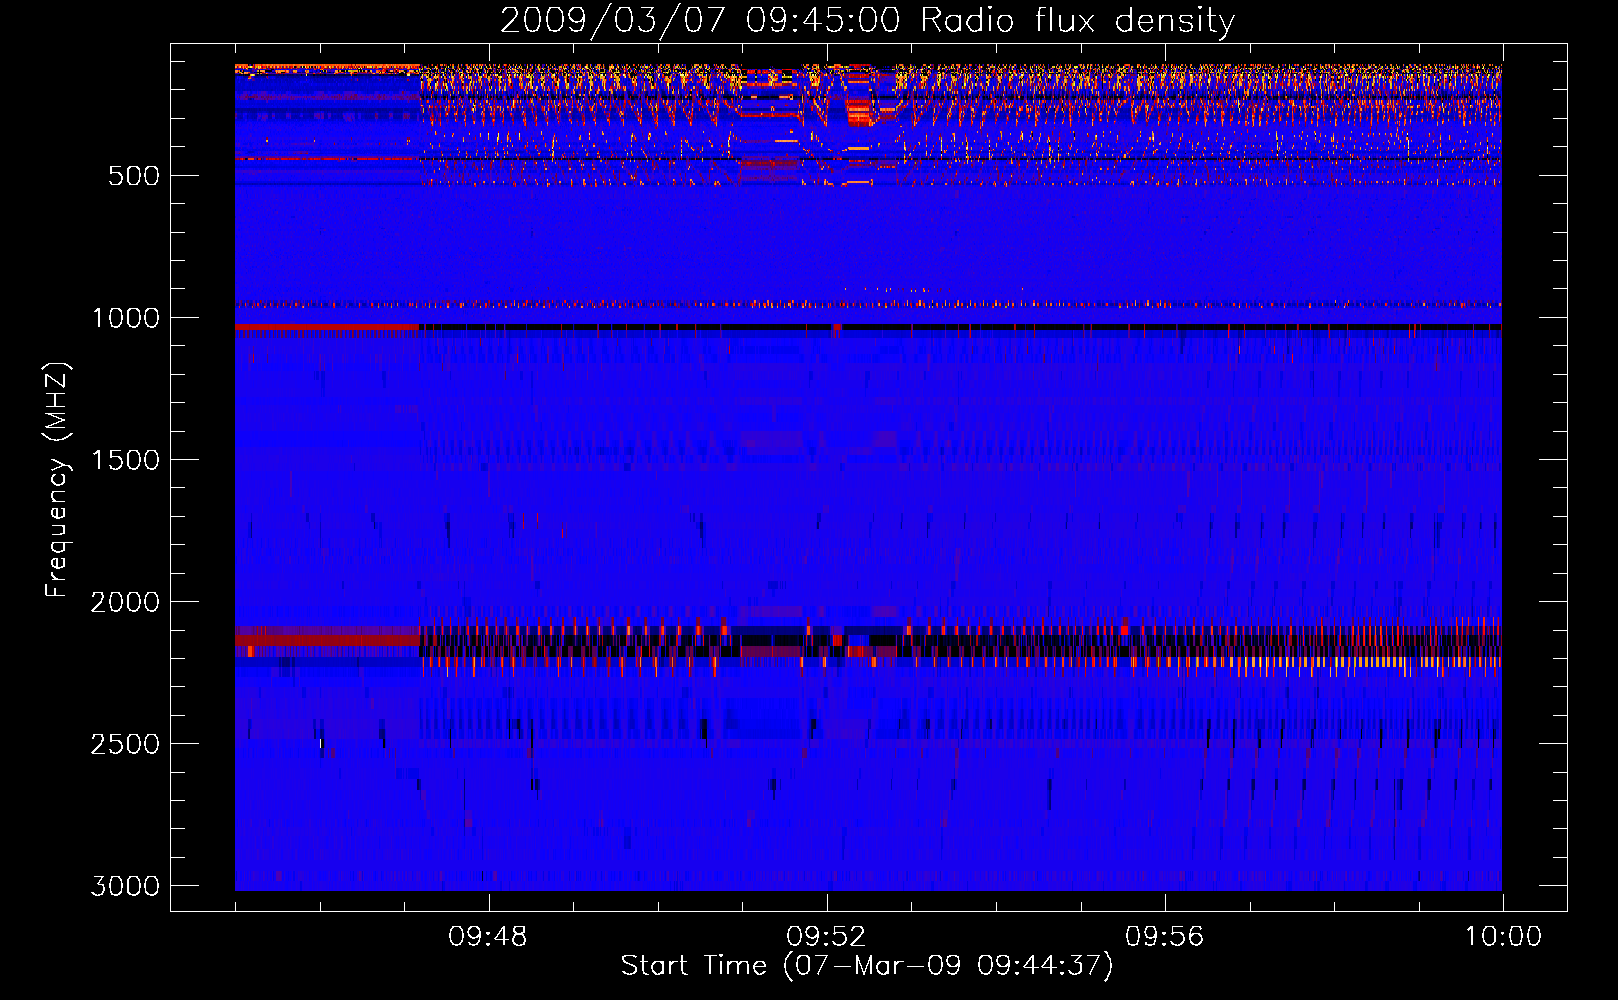
Task: Select the 10:00 time tick label
Action: click(x=1503, y=937)
